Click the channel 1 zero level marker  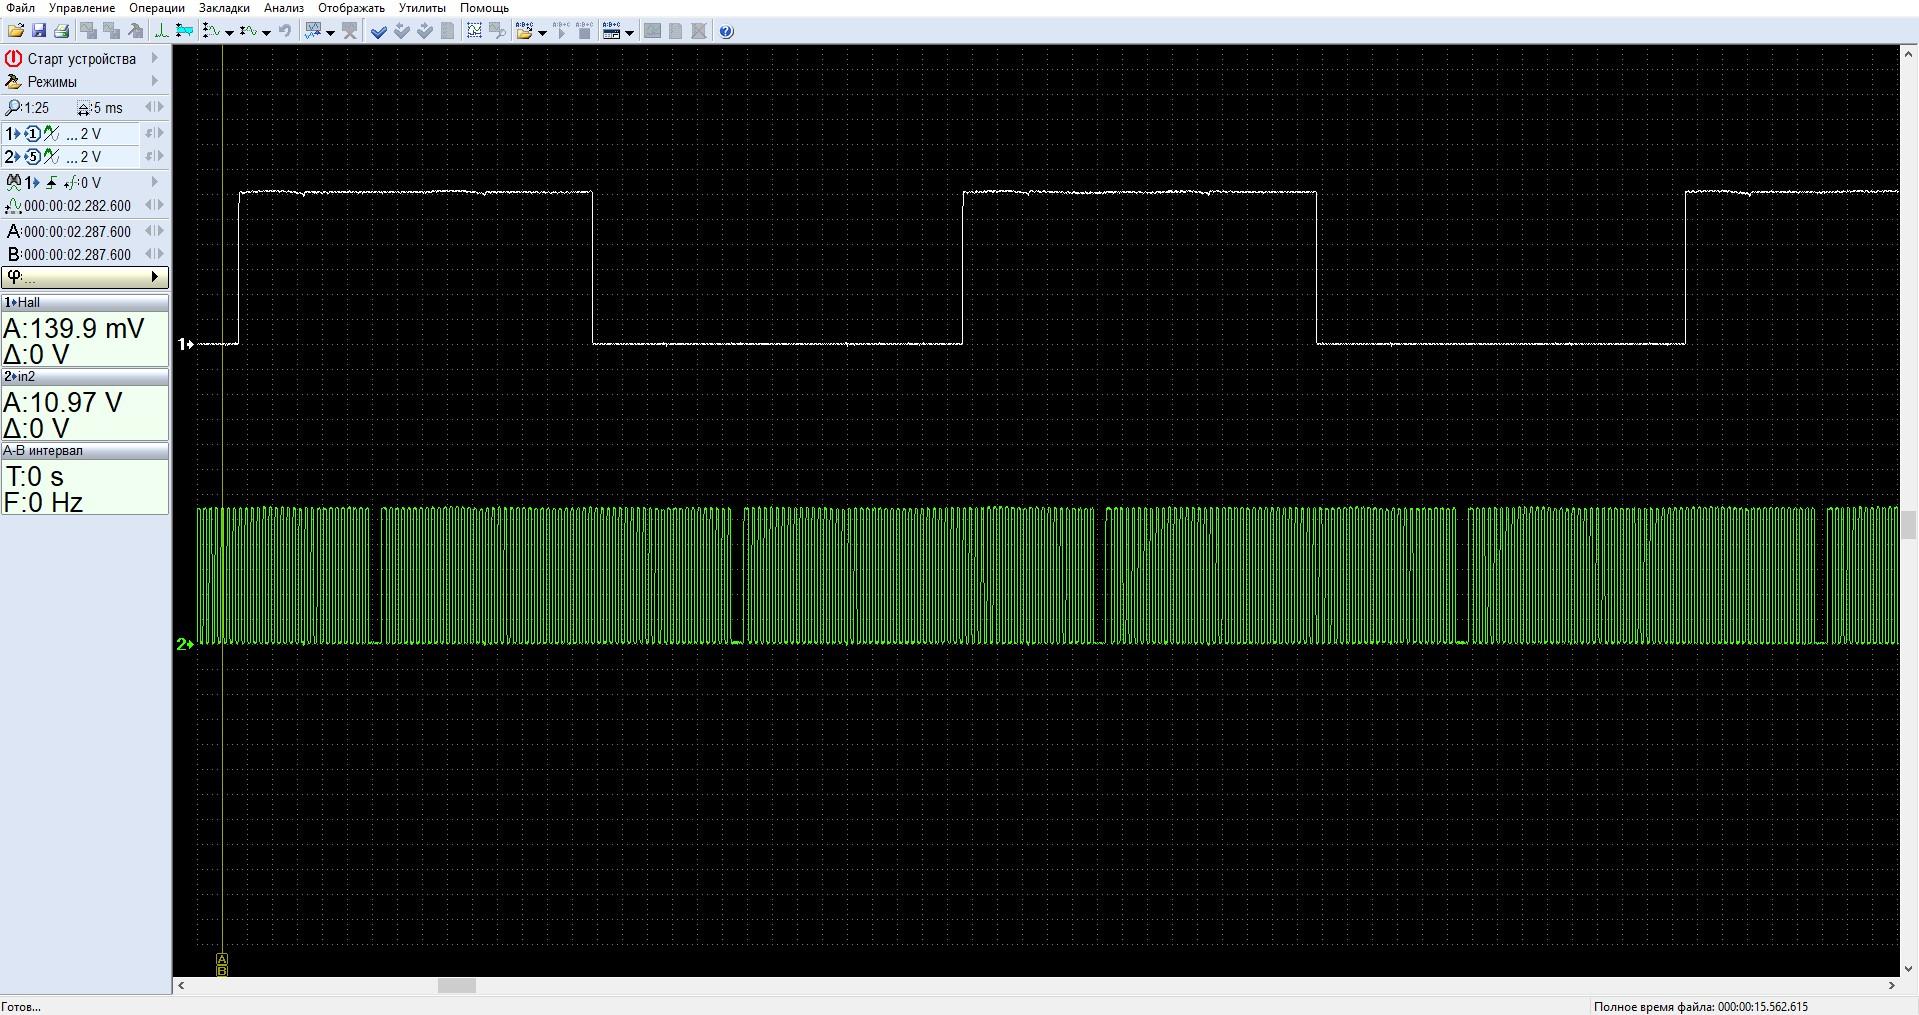(x=185, y=344)
